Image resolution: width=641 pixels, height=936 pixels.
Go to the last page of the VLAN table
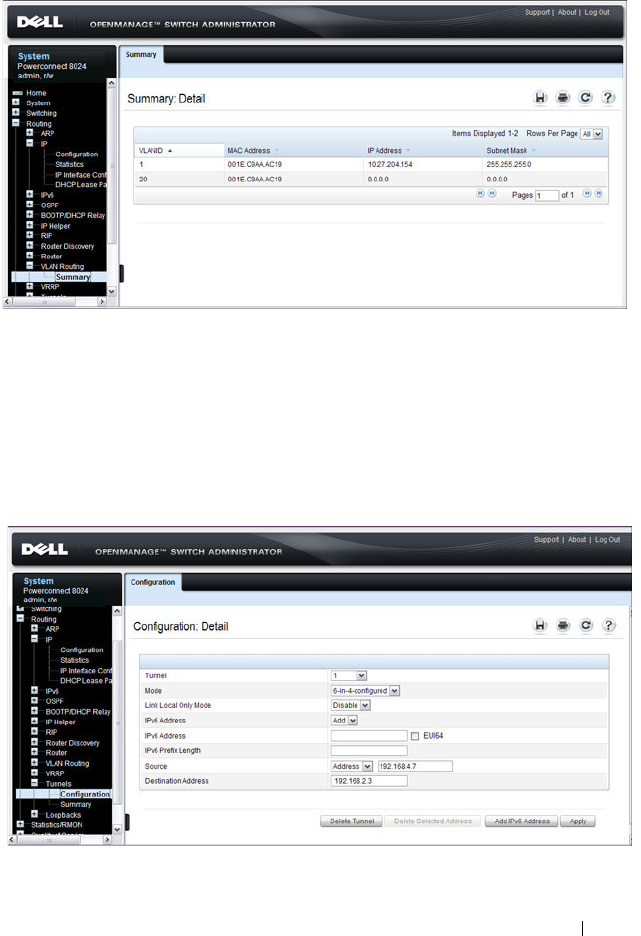599,193
